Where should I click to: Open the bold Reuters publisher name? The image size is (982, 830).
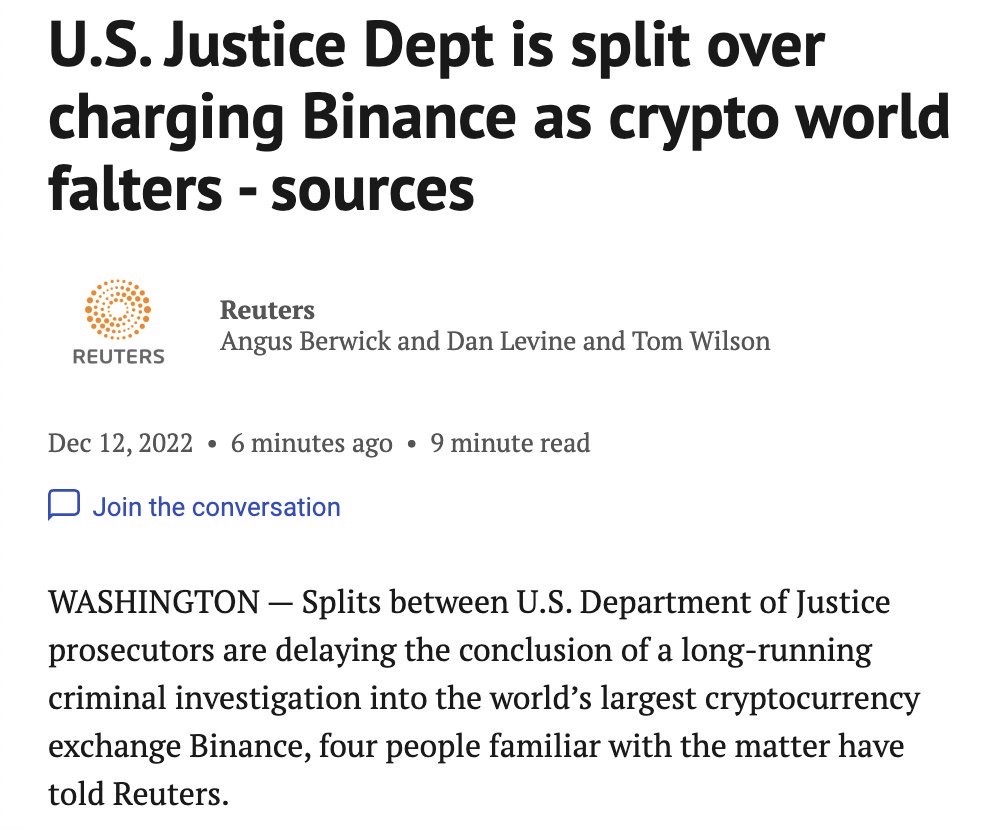point(267,310)
